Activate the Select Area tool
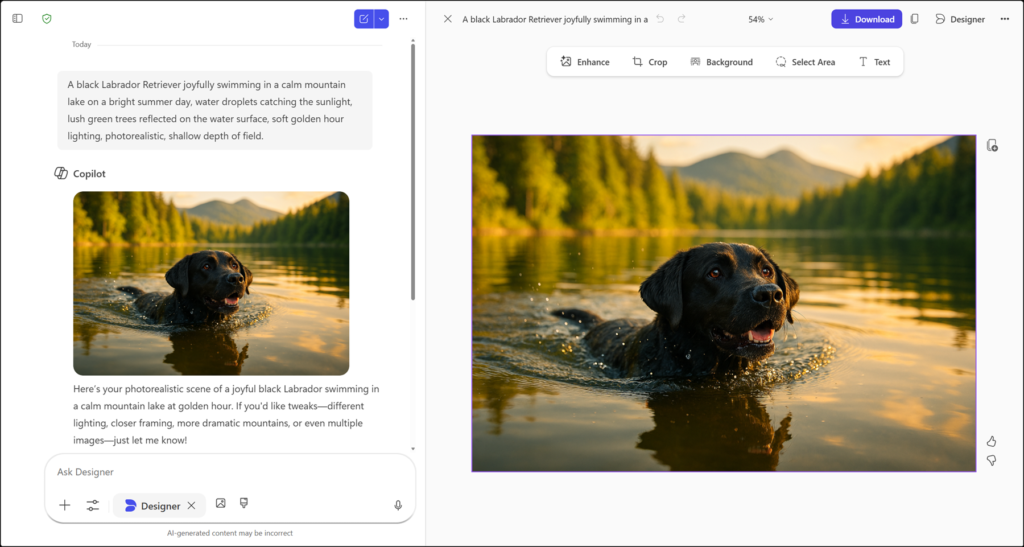Image resolution: width=1024 pixels, height=547 pixels. pyautogui.click(x=805, y=62)
